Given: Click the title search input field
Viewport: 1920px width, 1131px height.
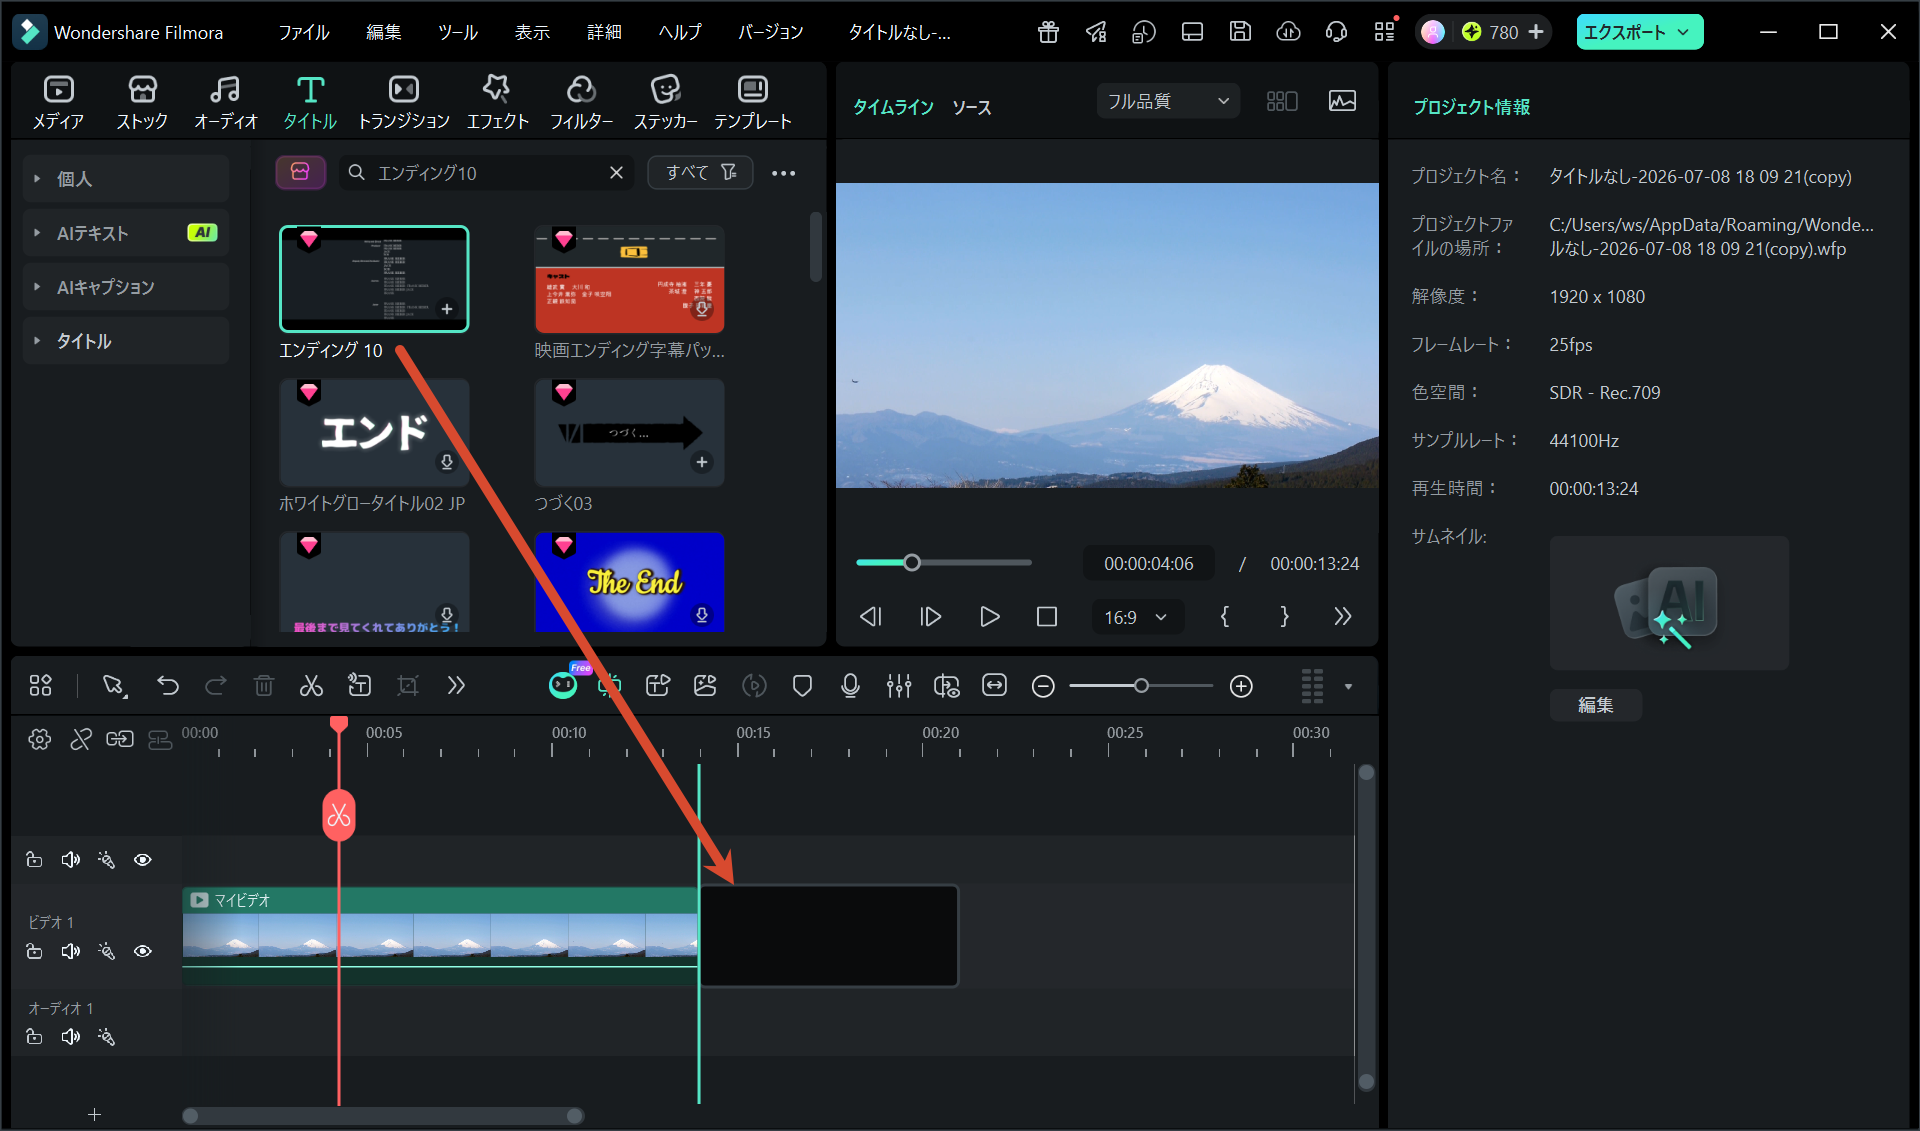Looking at the screenshot, I should [x=485, y=173].
